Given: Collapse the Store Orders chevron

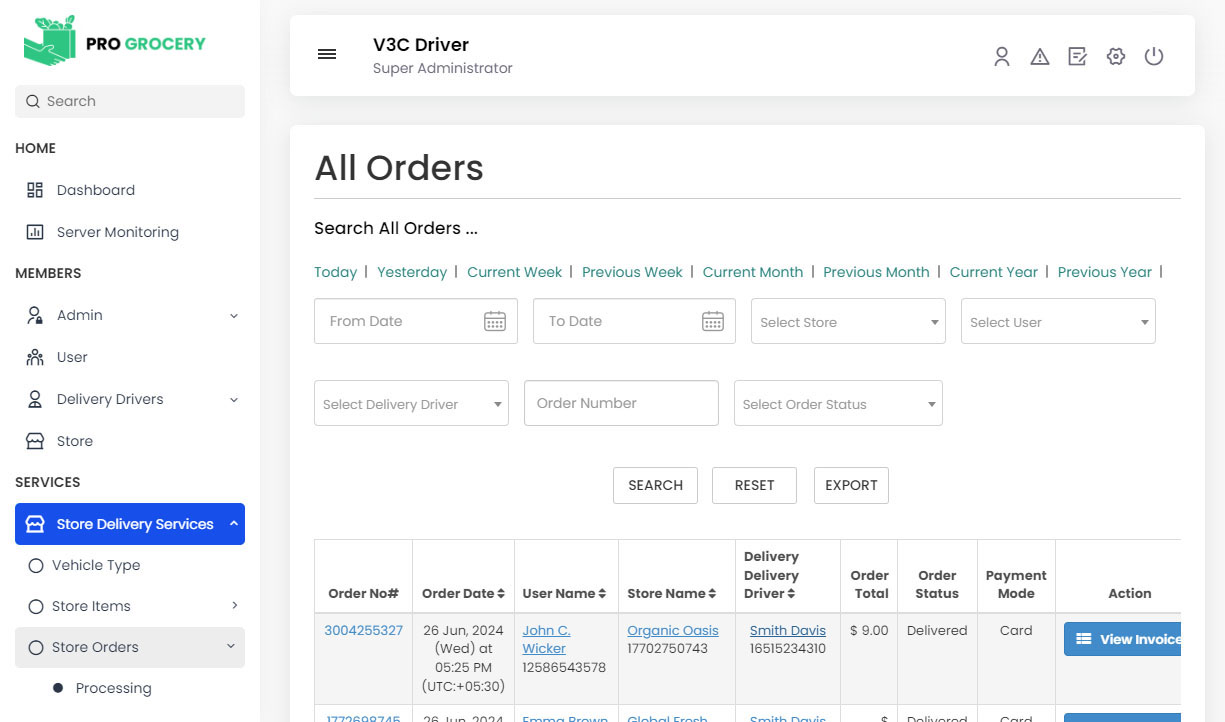Looking at the screenshot, I should pos(231,648).
